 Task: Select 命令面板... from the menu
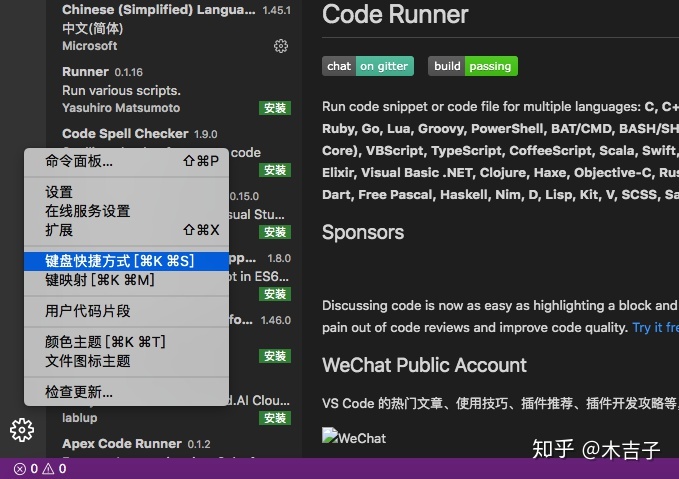point(126,162)
